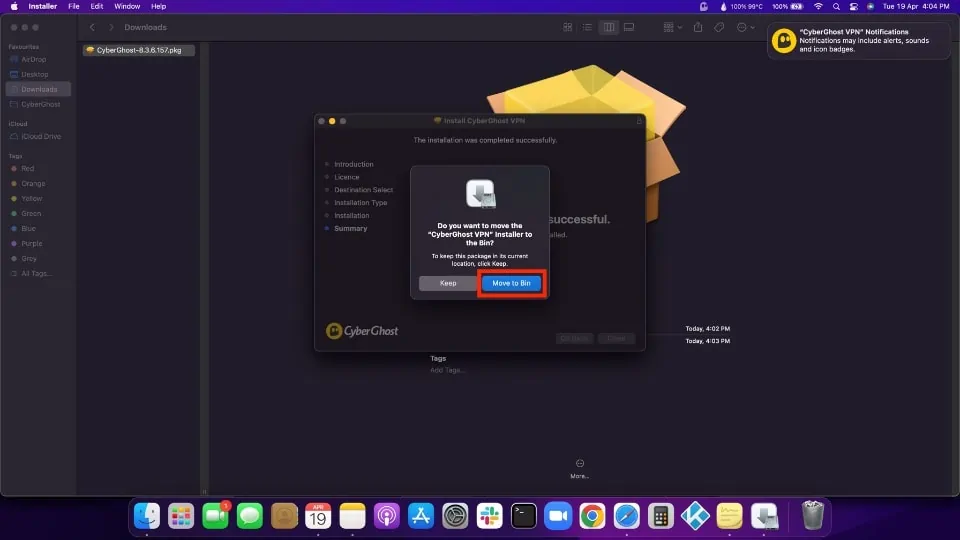Image resolution: width=960 pixels, height=540 pixels.
Task: Open the Finder group-by dropdown
Action: coord(672,27)
